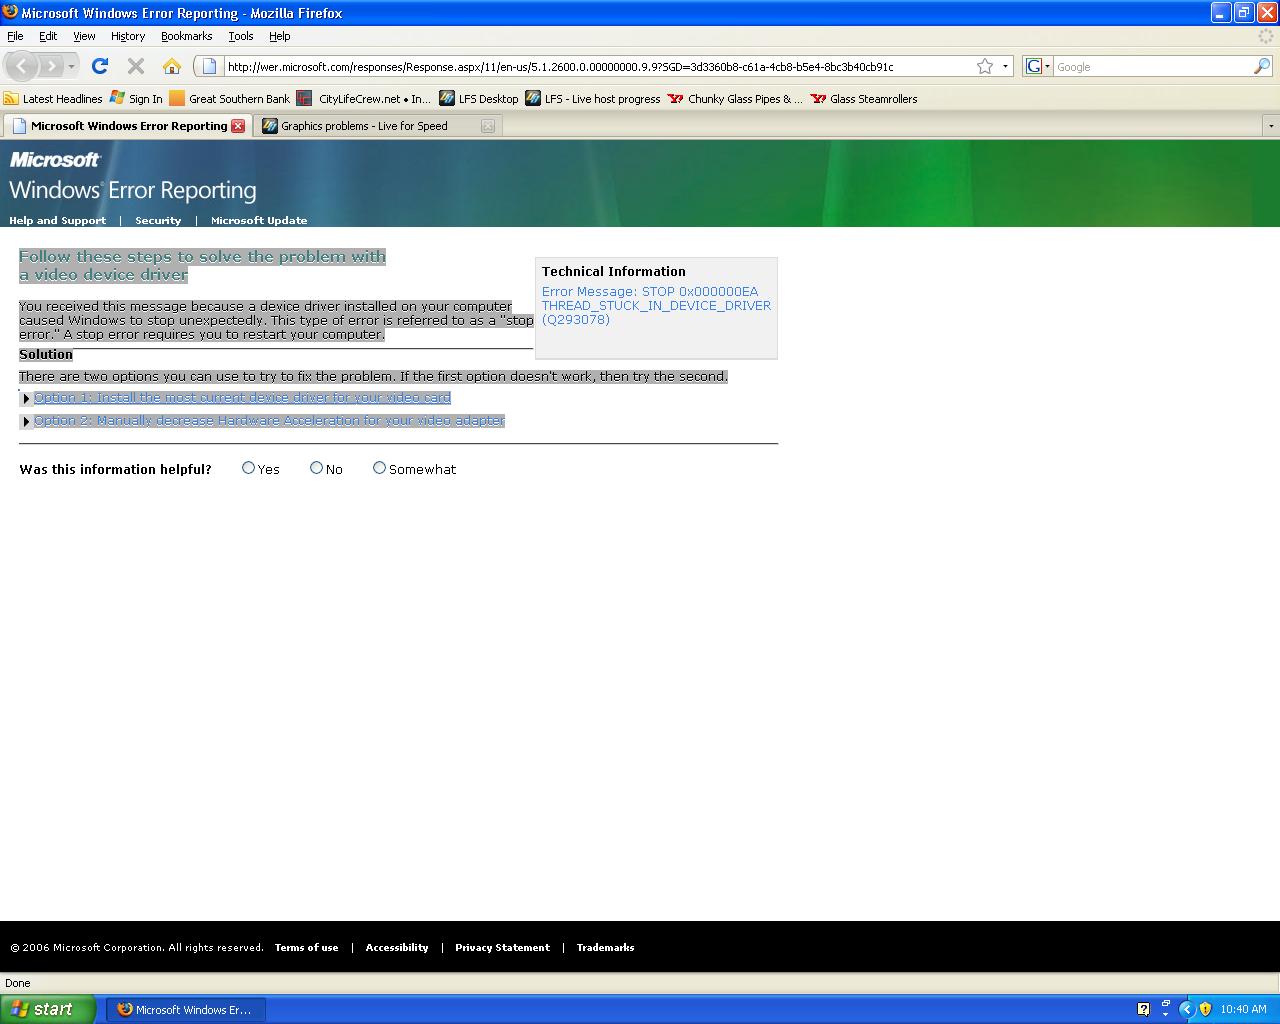Run search with the magnifying glass icon

[1262, 67]
